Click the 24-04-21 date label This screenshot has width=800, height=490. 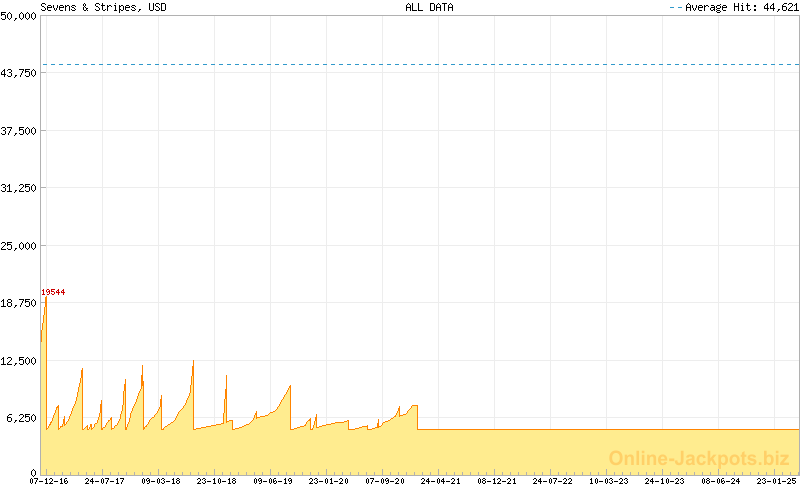coord(440,481)
